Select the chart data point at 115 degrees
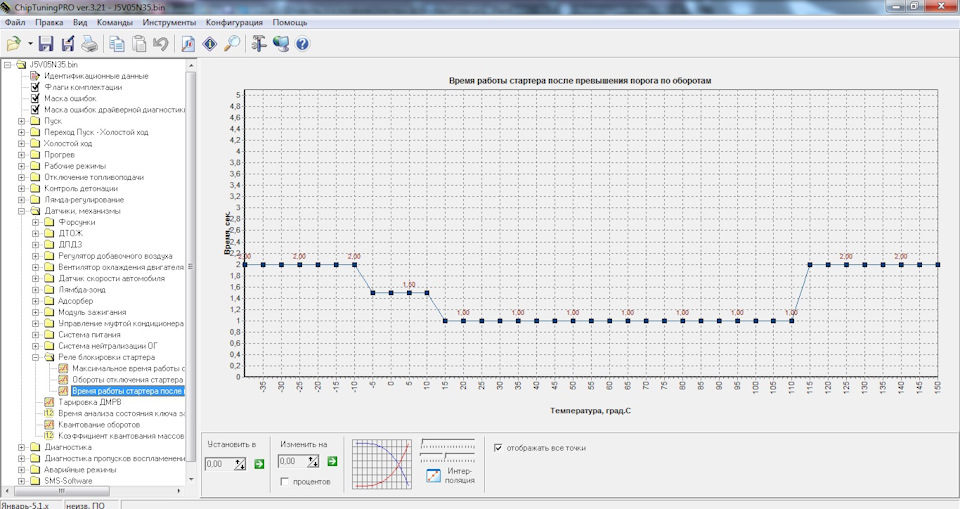 click(810, 265)
